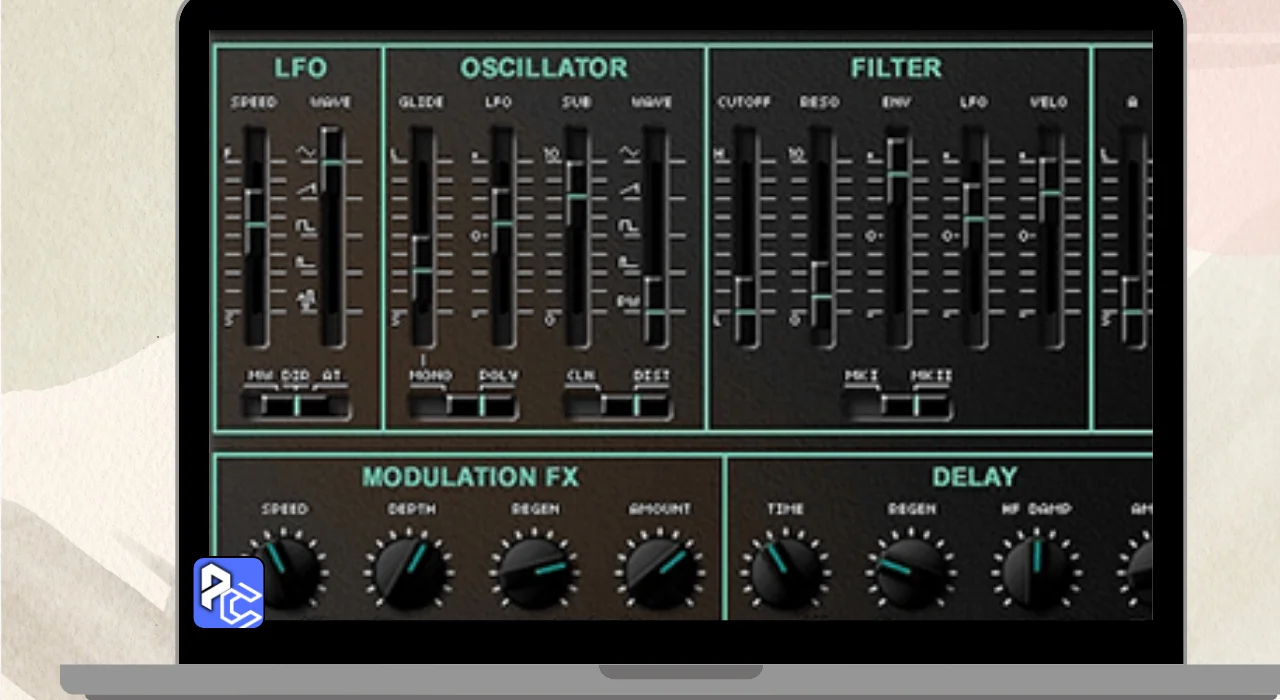The width and height of the screenshot is (1280, 700).
Task: Click the HF DAMP label in Delay section
Action: click(x=1037, y=509)
